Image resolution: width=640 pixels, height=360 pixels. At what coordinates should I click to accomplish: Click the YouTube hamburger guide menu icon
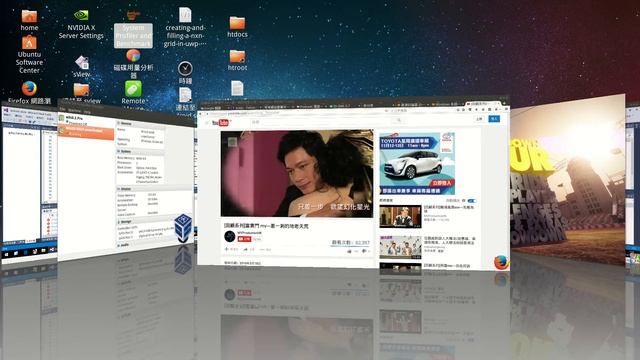tap(207, 122)
